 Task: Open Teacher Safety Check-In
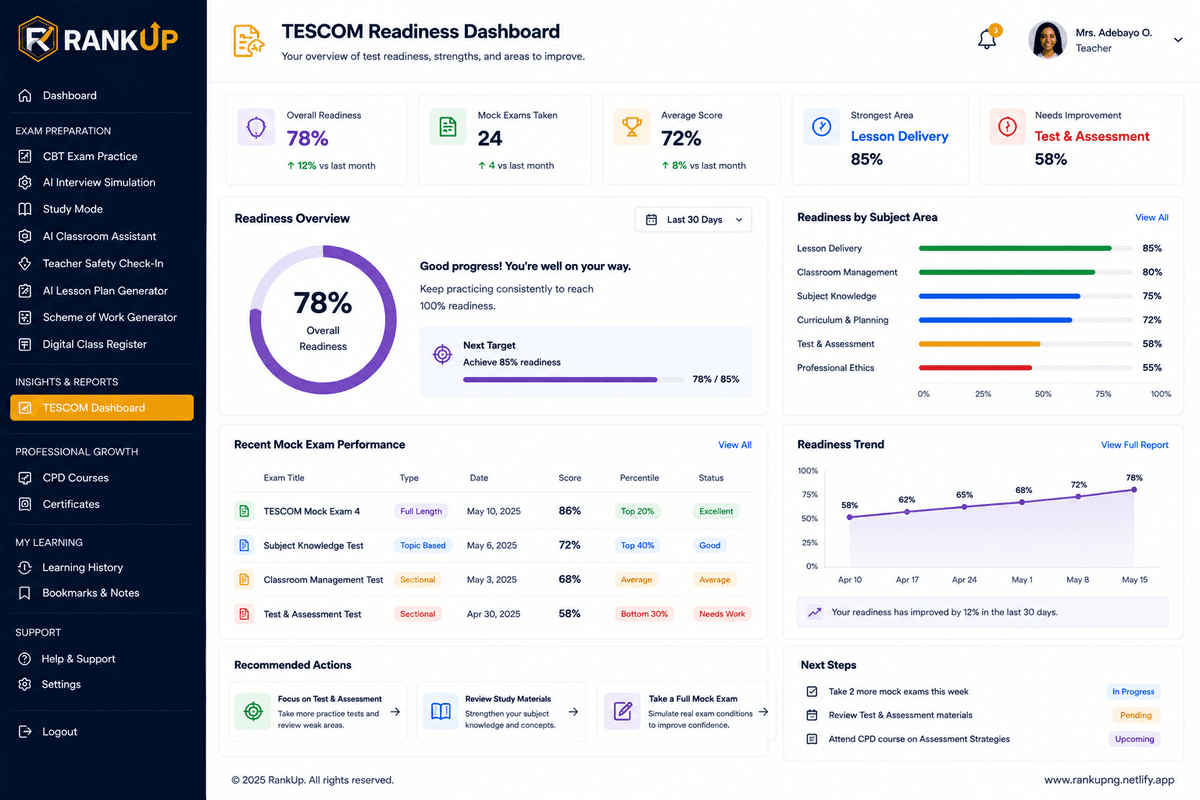click(102, 263)
